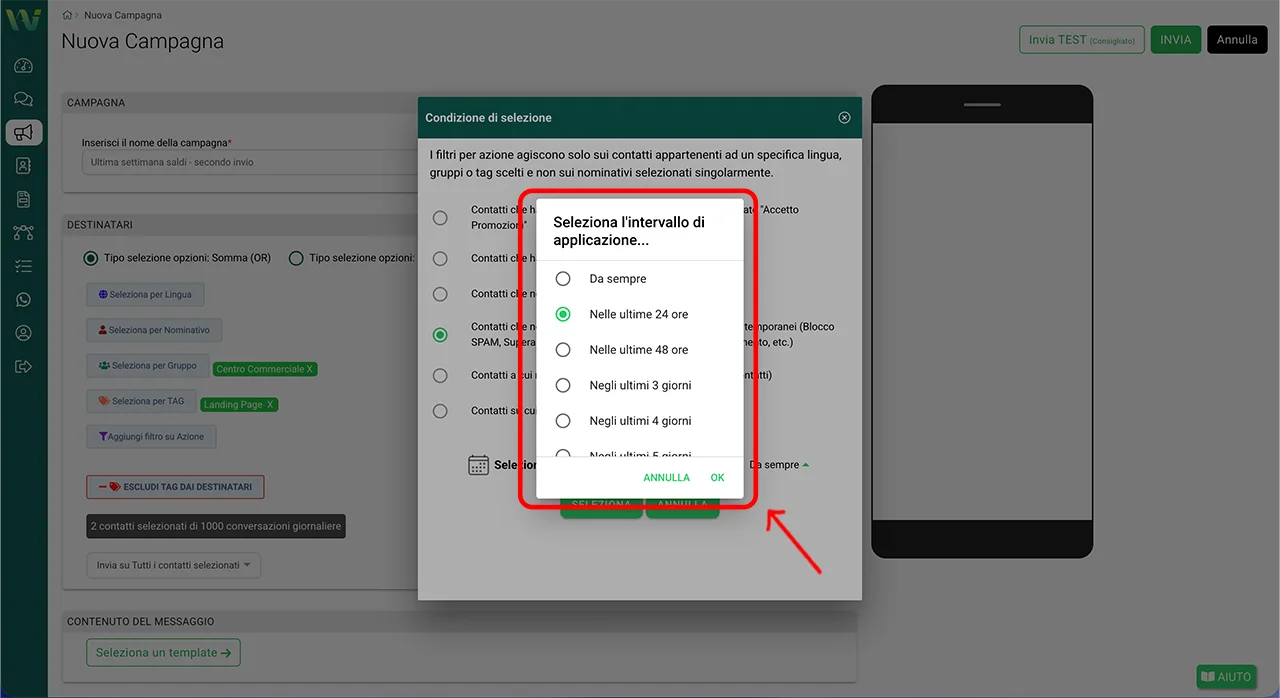Viewport: 1280px width, 698px height.
Task: Pick the 'Negli ultimi 4 giorni' option
Action: (x=563, y=421)
